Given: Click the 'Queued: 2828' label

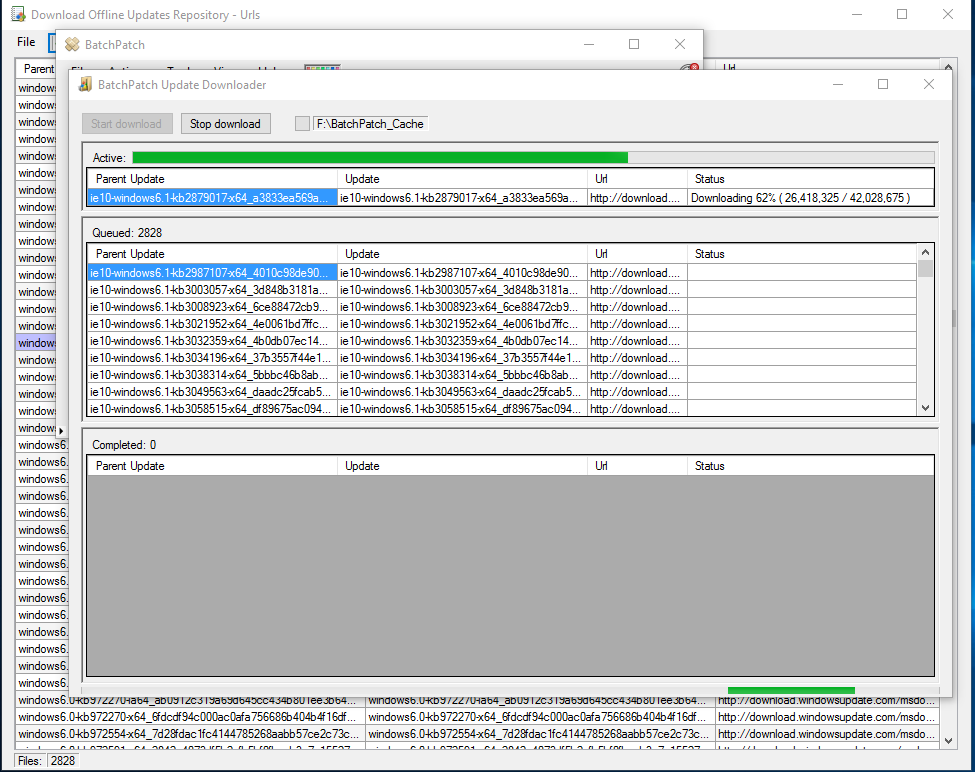Looking at the screenshot, I should click(127, 233).
